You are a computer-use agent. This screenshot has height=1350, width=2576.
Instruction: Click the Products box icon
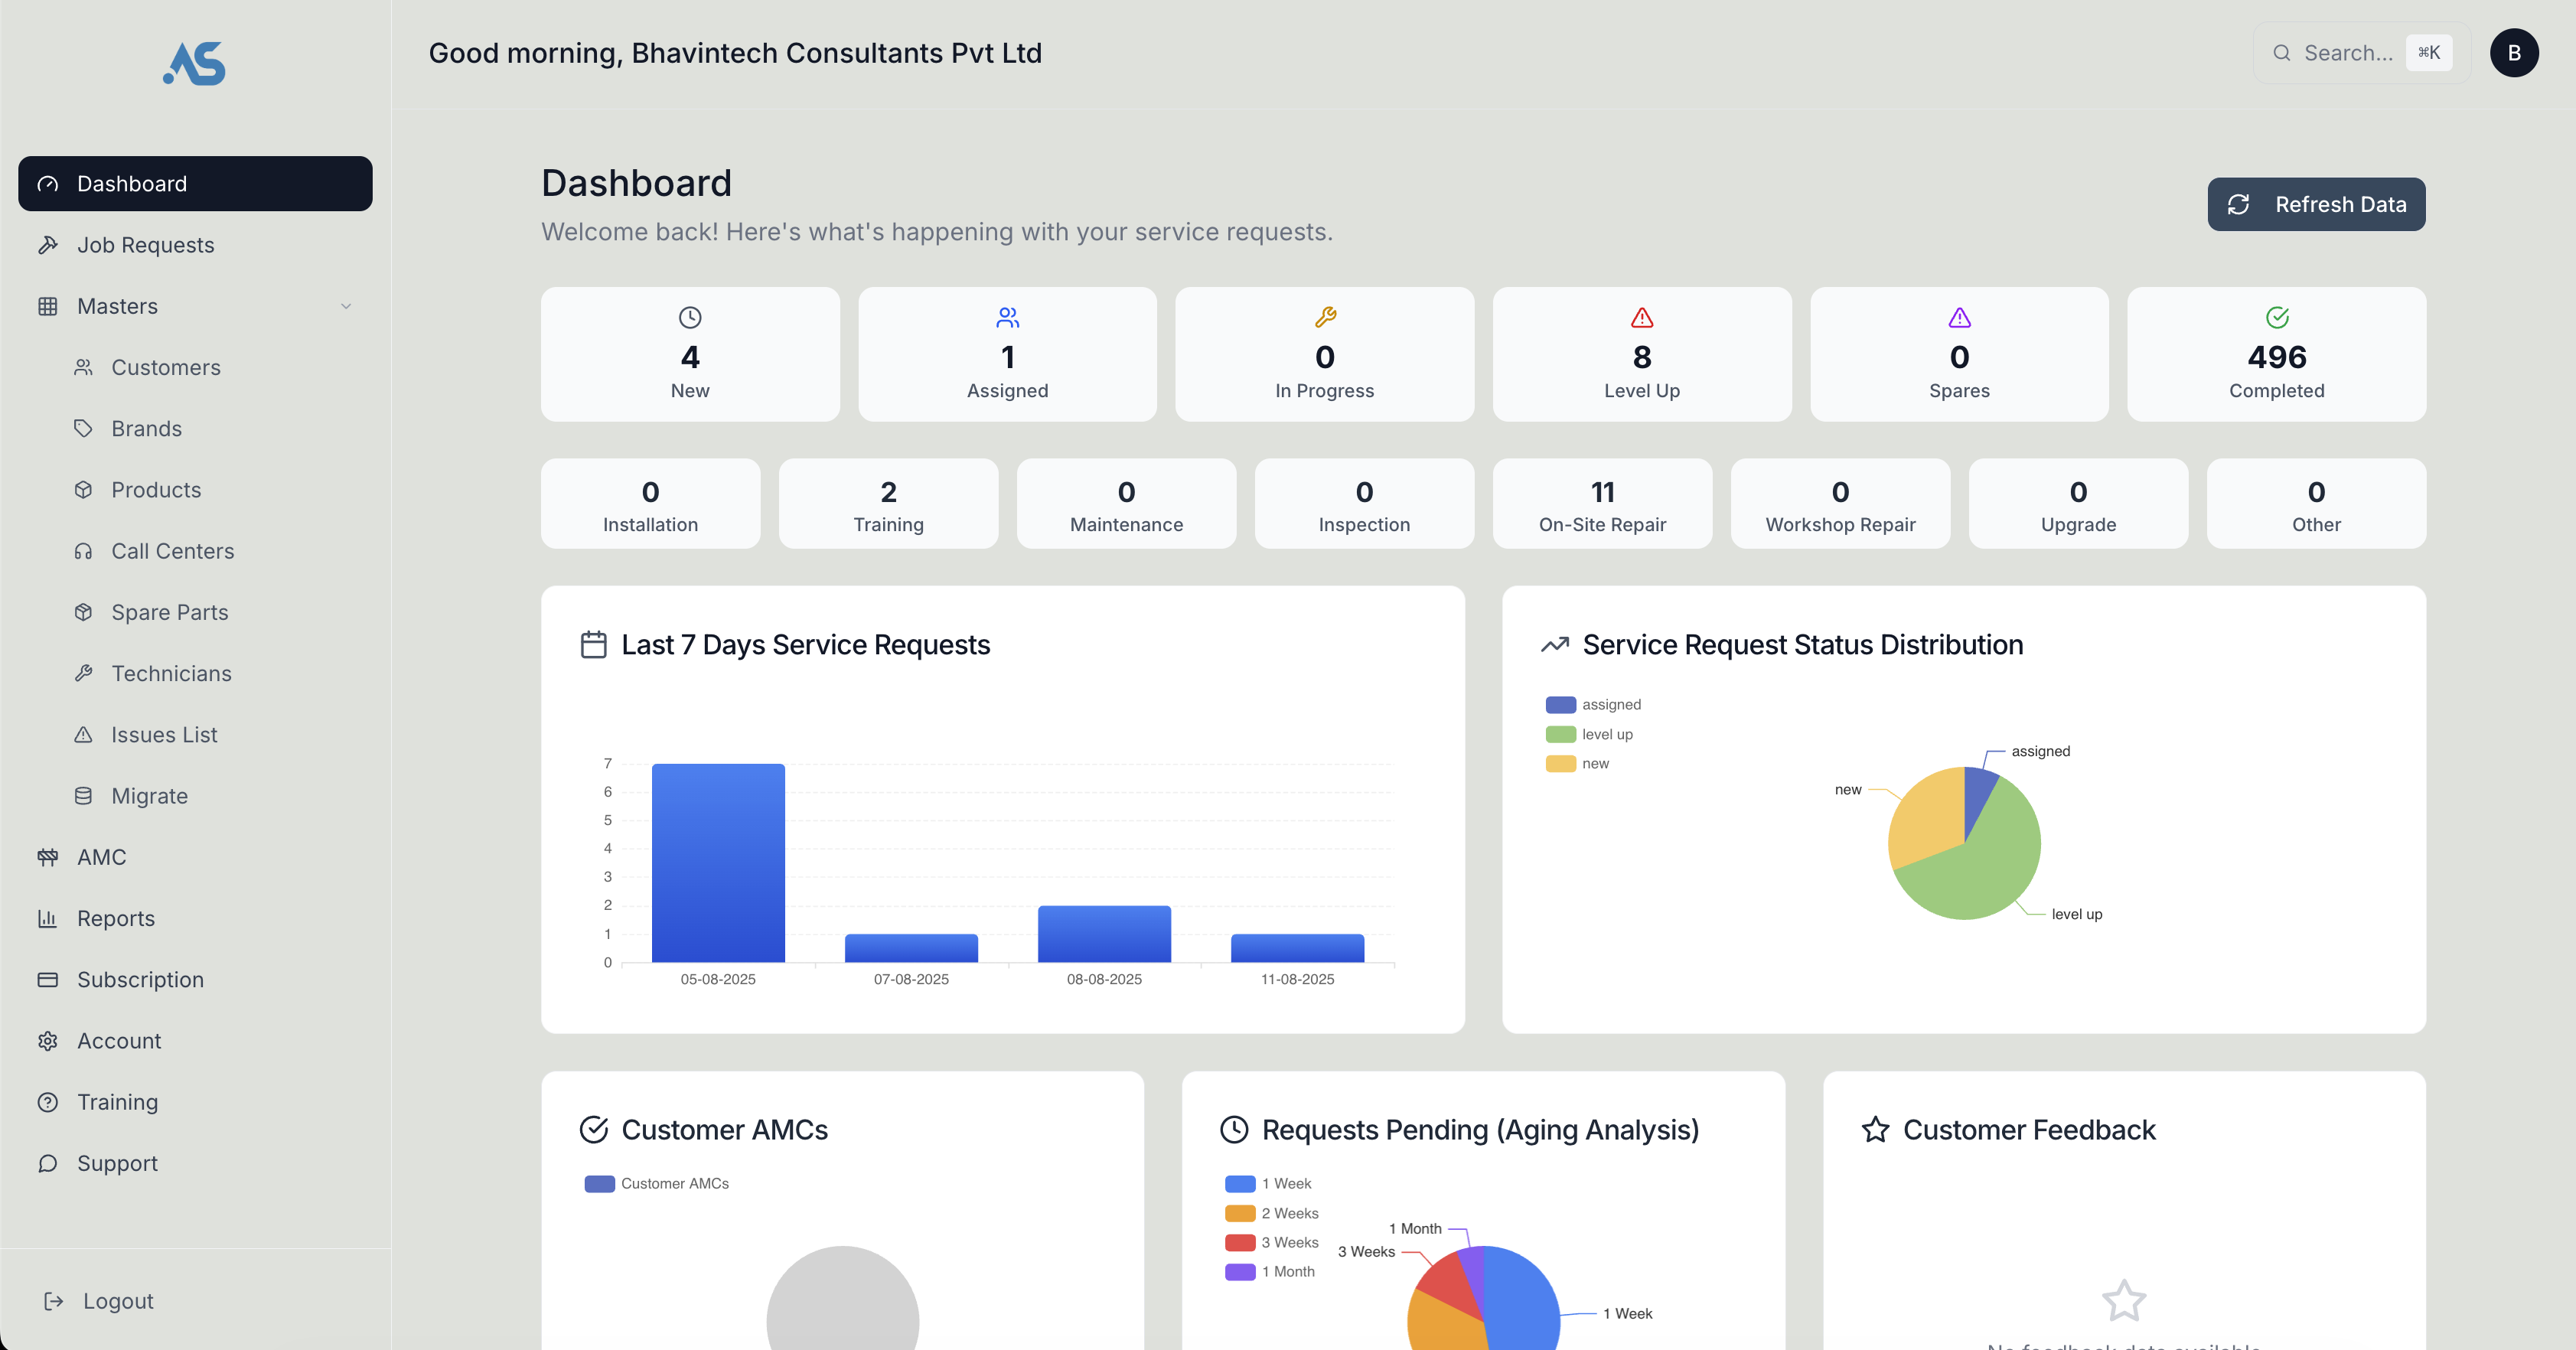click(x=83, y=490)
